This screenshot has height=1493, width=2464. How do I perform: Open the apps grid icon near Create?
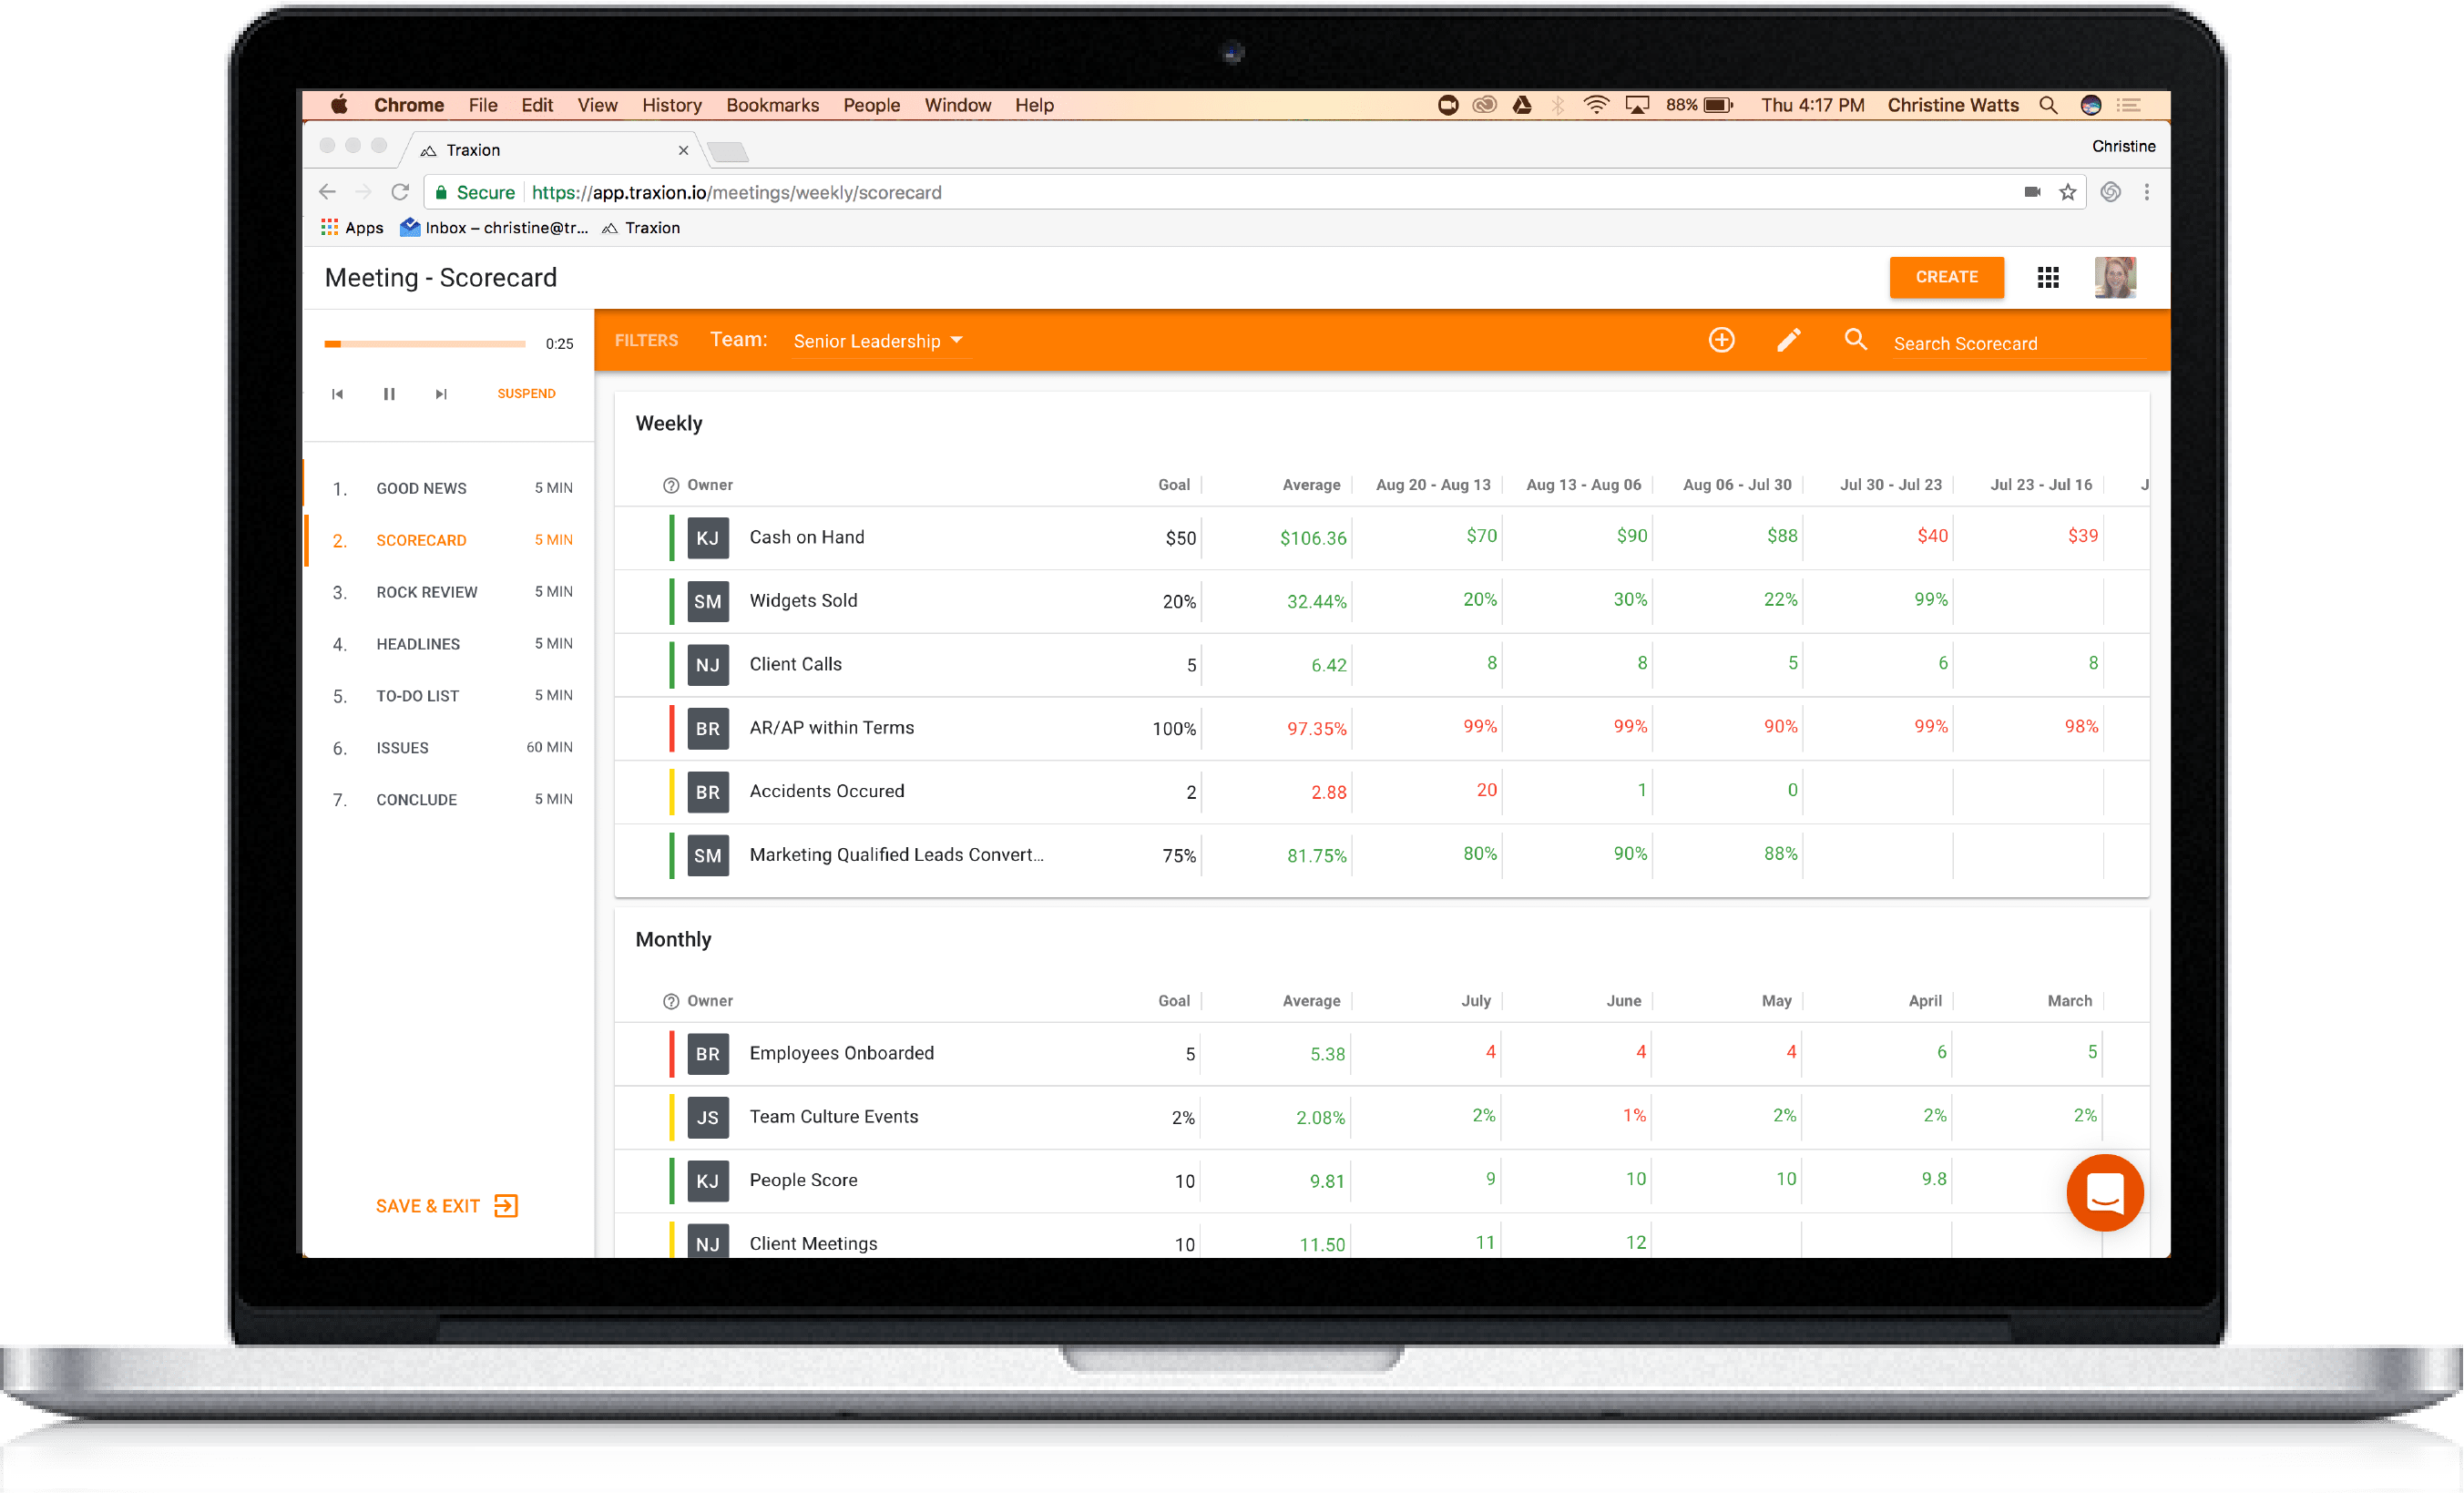[x=2048, y=277]
